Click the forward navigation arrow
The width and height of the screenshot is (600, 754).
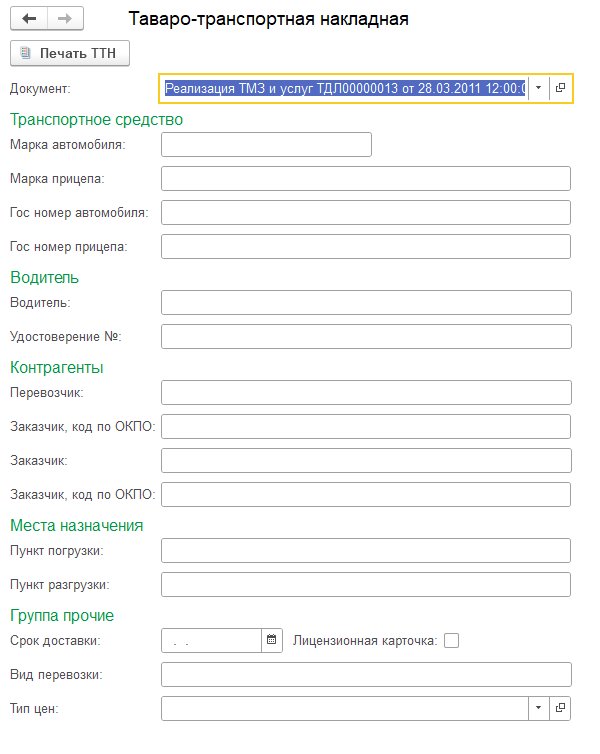[x=65, y=19]
